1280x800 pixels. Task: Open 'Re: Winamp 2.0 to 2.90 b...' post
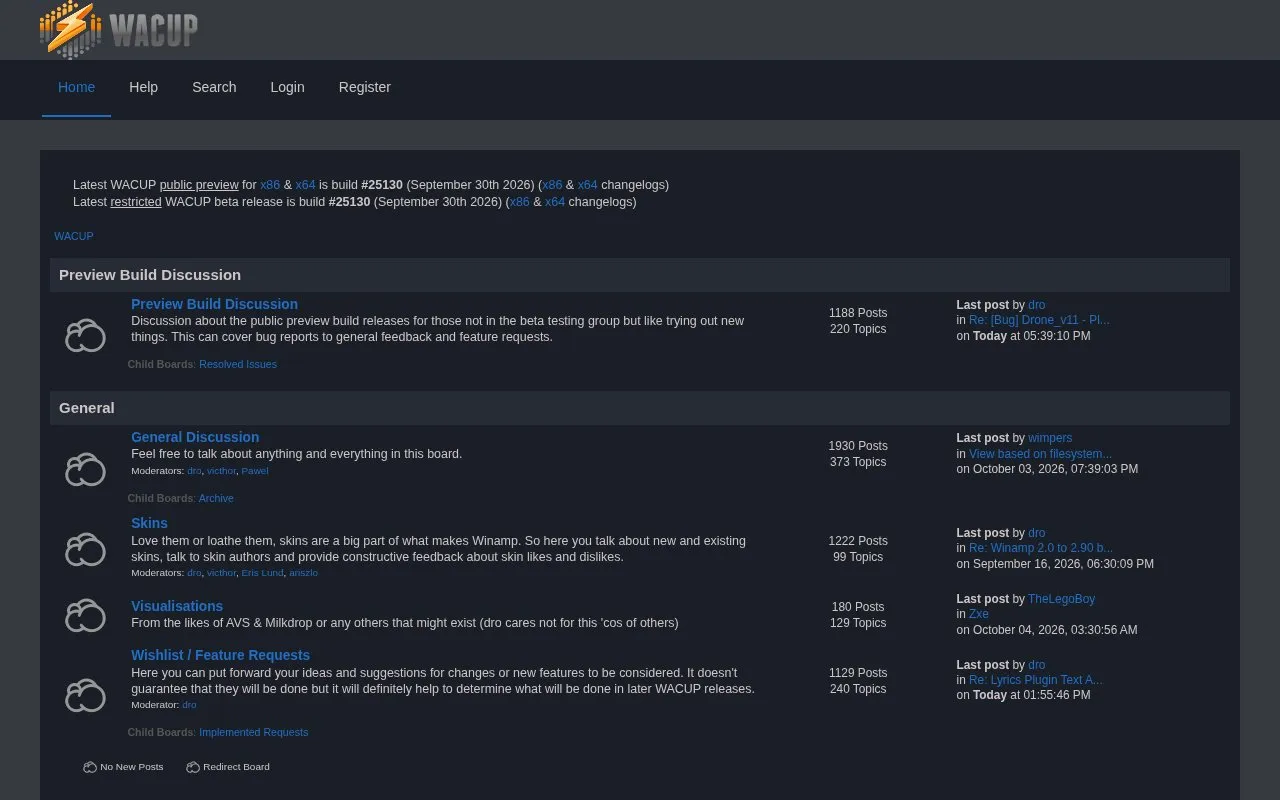tap(1041, 548)
